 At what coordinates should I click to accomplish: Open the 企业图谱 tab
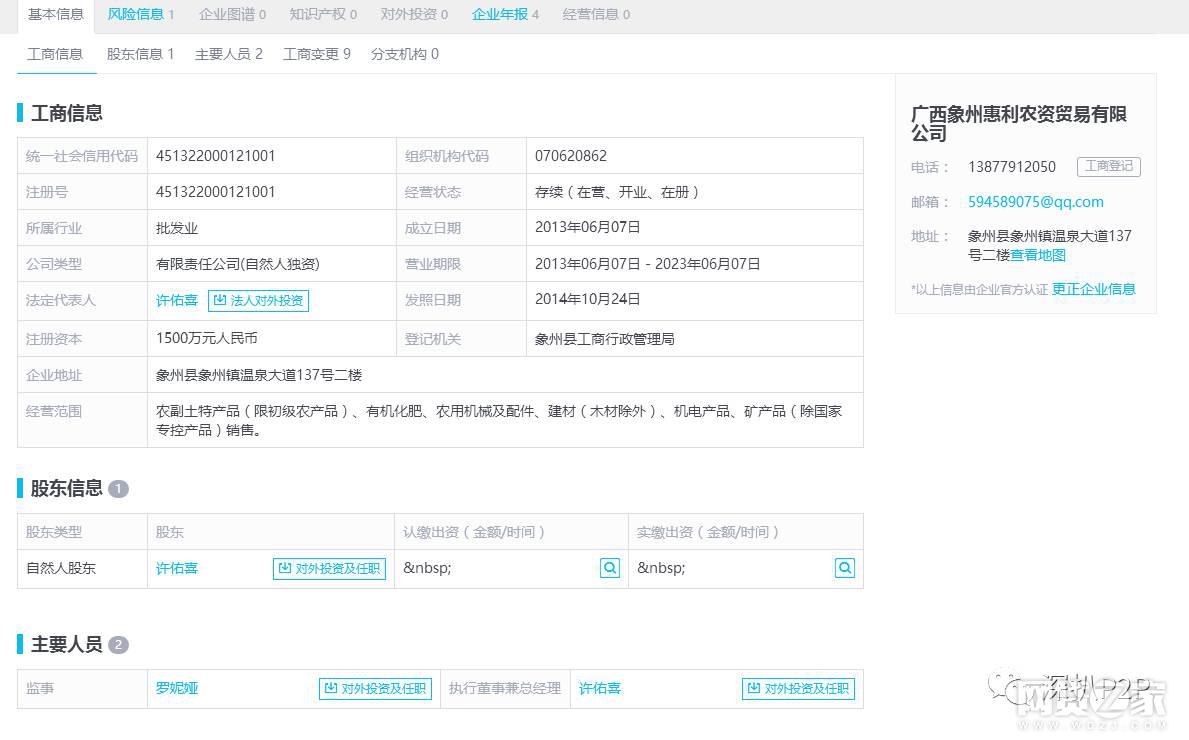point(232,14)
